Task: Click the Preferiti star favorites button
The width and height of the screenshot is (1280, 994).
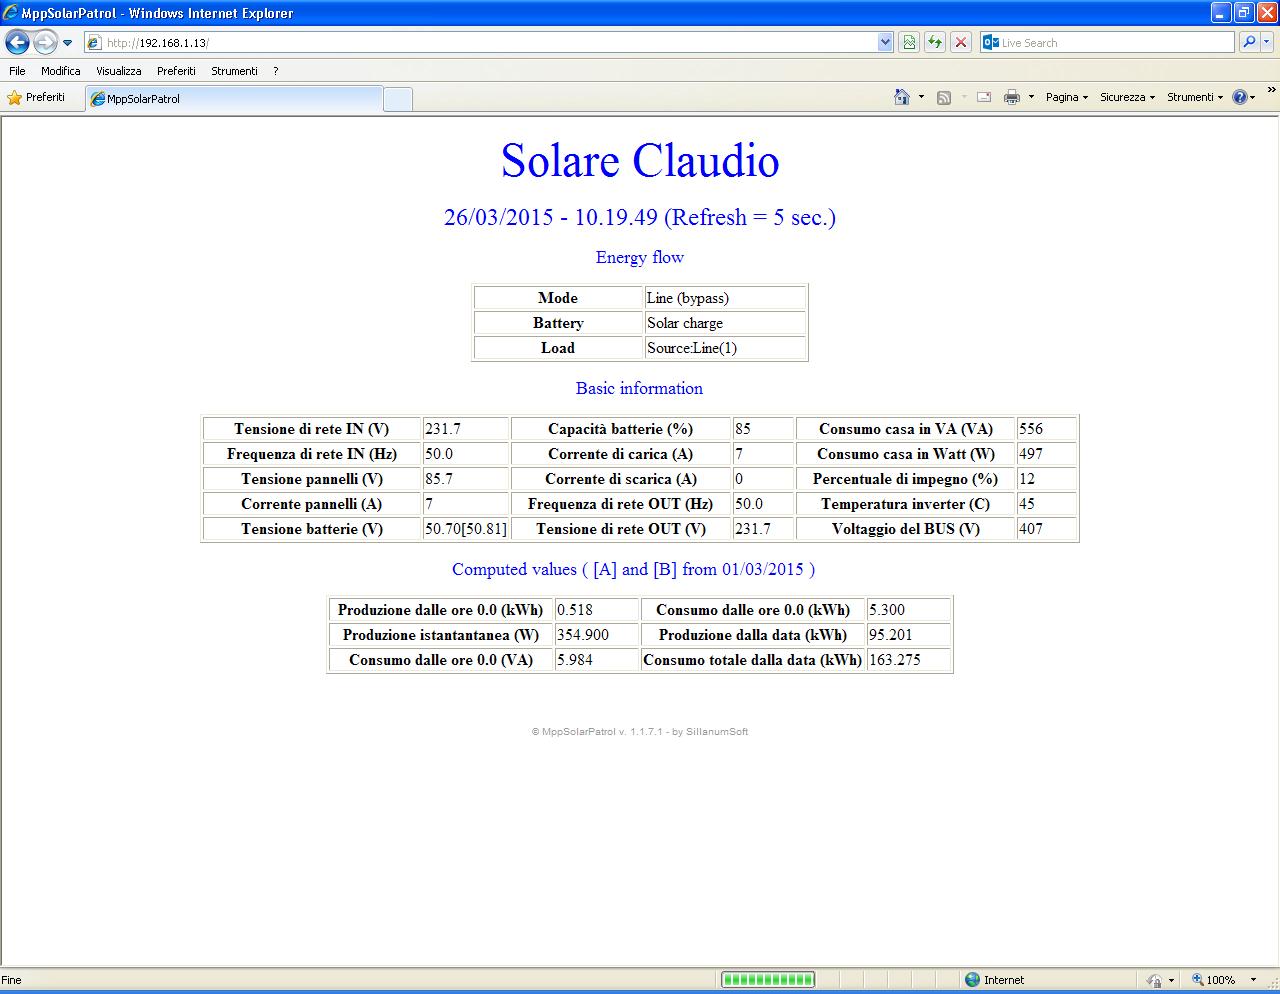Action: click(x=36, y=97)
